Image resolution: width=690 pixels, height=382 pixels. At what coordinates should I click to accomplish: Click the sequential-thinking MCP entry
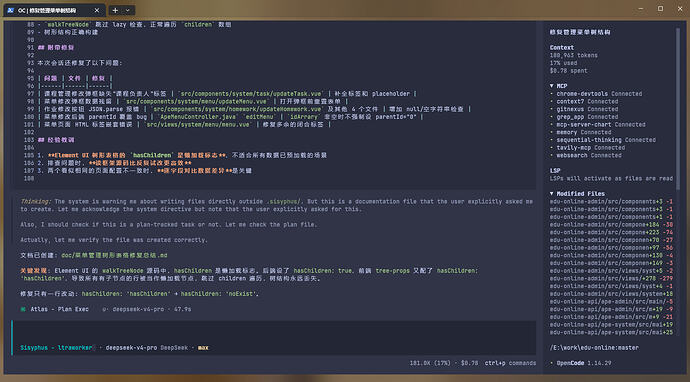(603, 140)
